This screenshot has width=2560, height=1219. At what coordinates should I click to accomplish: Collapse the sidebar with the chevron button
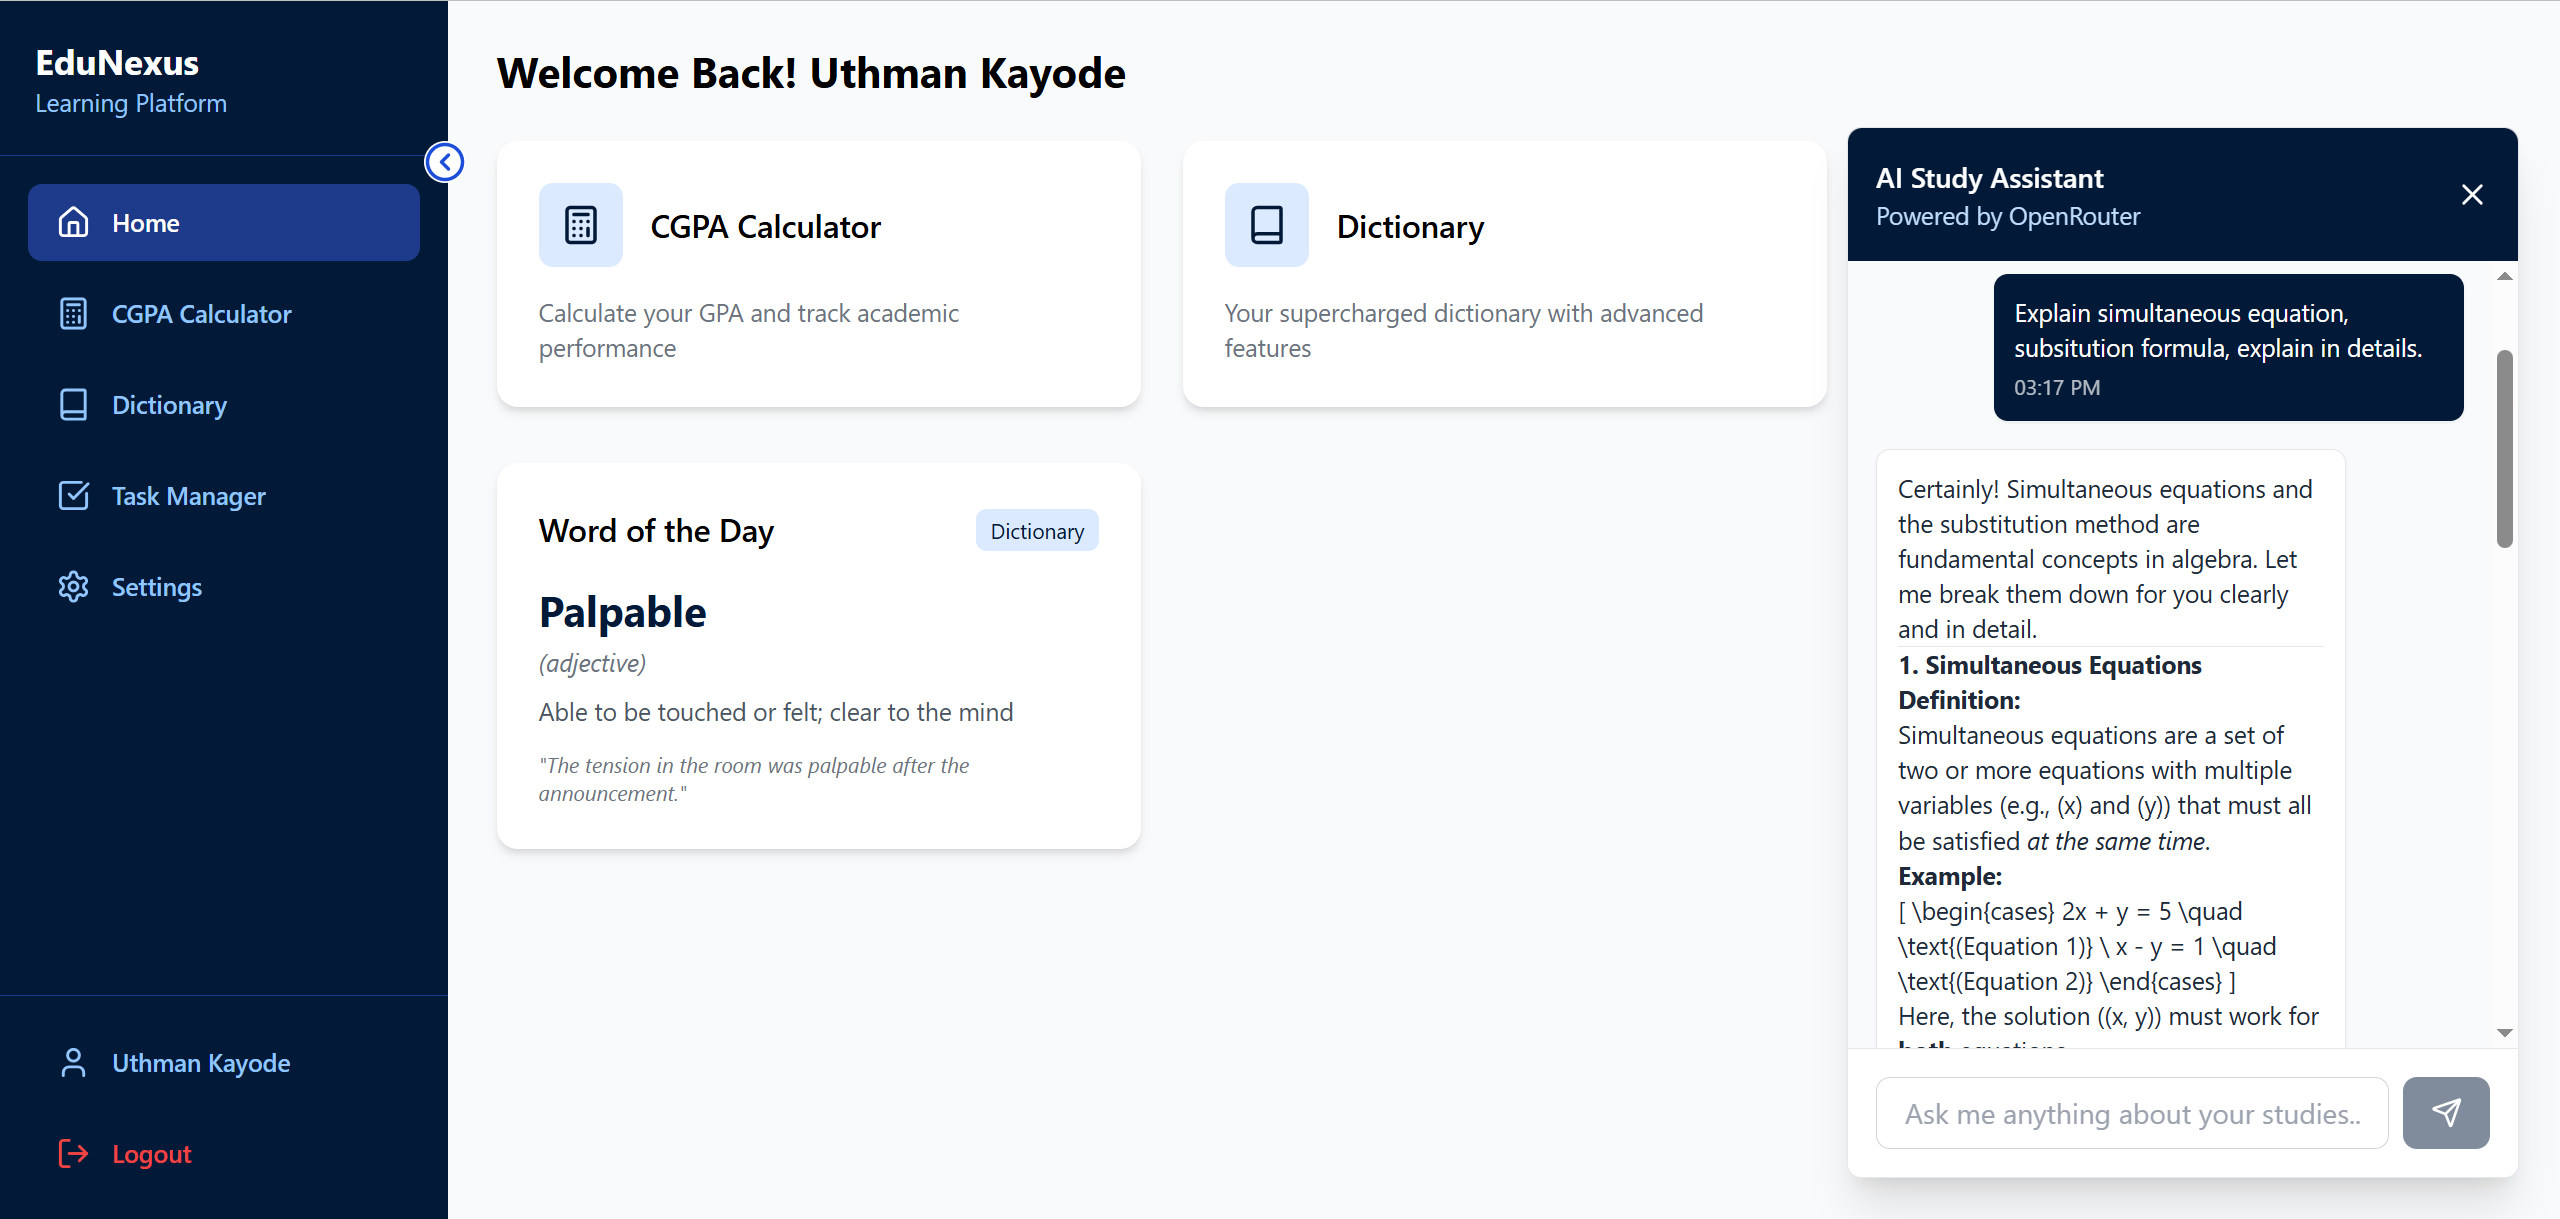pyautogui.click(x=445, y=162)
